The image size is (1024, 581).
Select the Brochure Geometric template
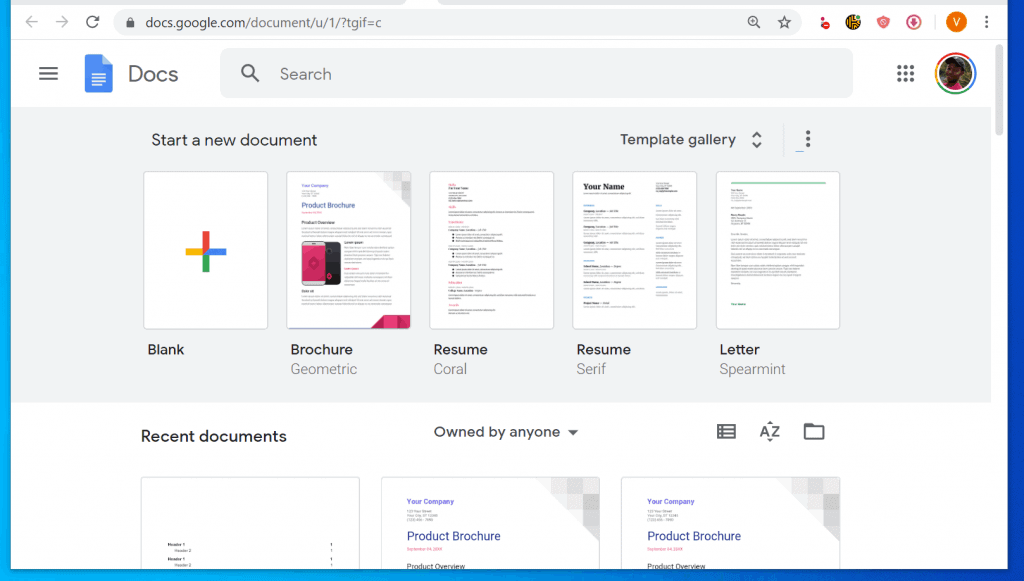[x=348, y=250]
